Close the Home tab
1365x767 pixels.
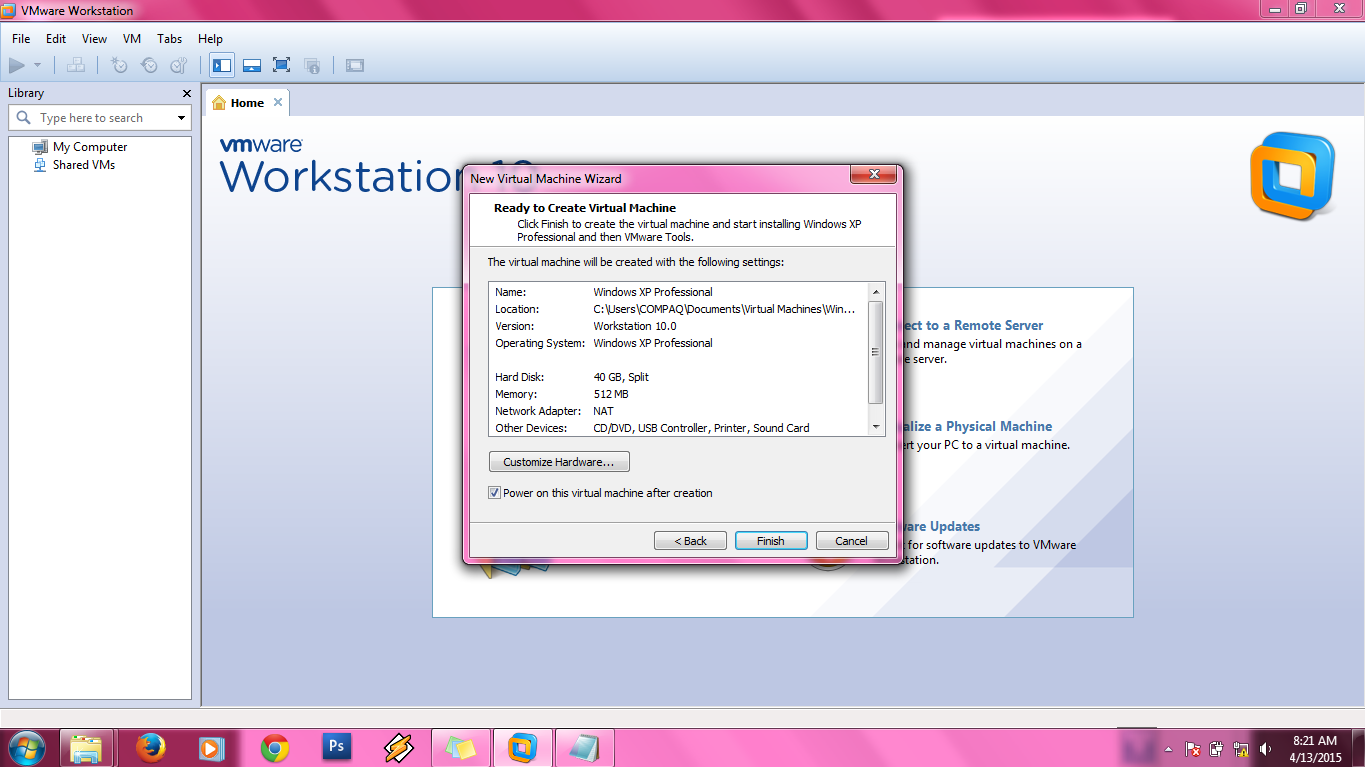[x=278, y=102]
